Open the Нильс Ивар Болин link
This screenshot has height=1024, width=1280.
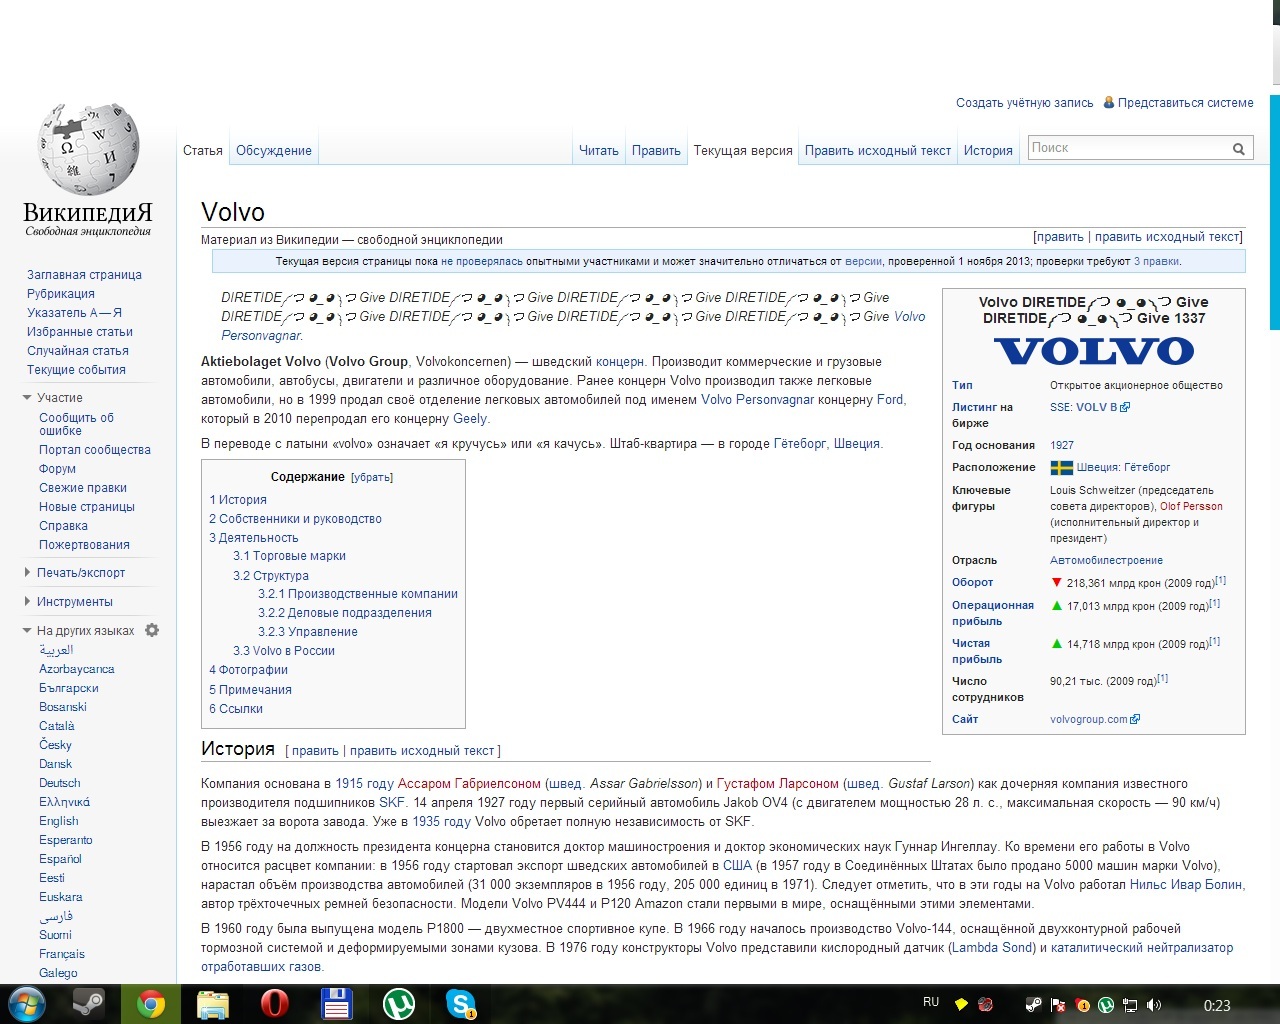click(1186, 885)
